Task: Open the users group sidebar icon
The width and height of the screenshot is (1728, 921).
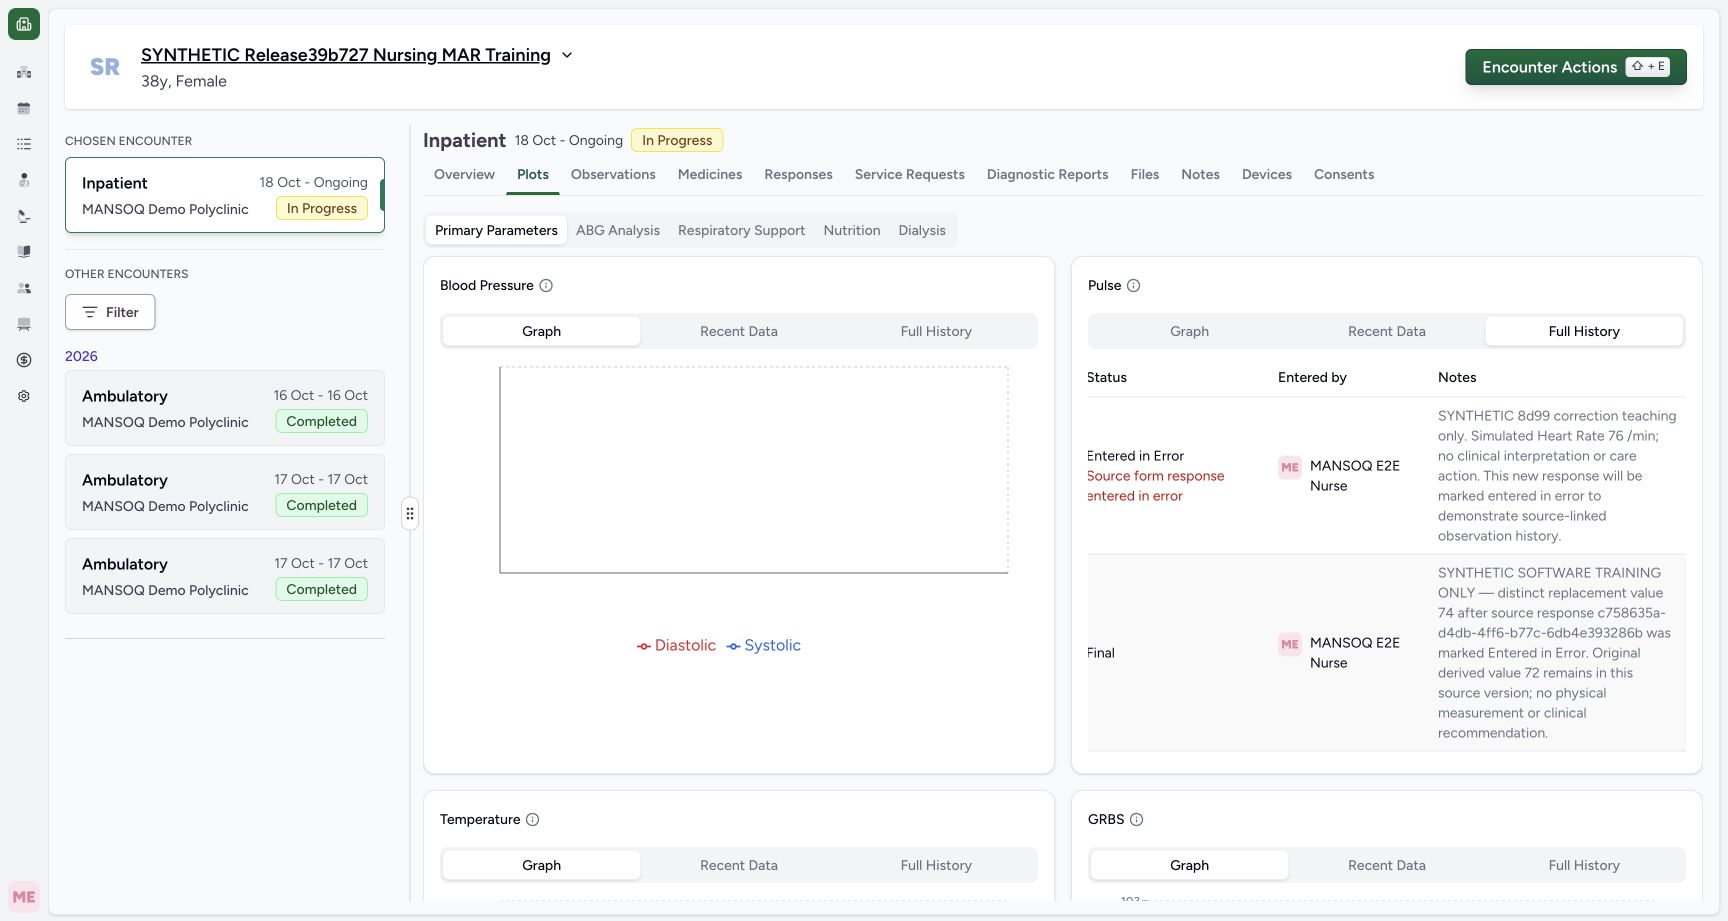Action: [x=24, y=288]
